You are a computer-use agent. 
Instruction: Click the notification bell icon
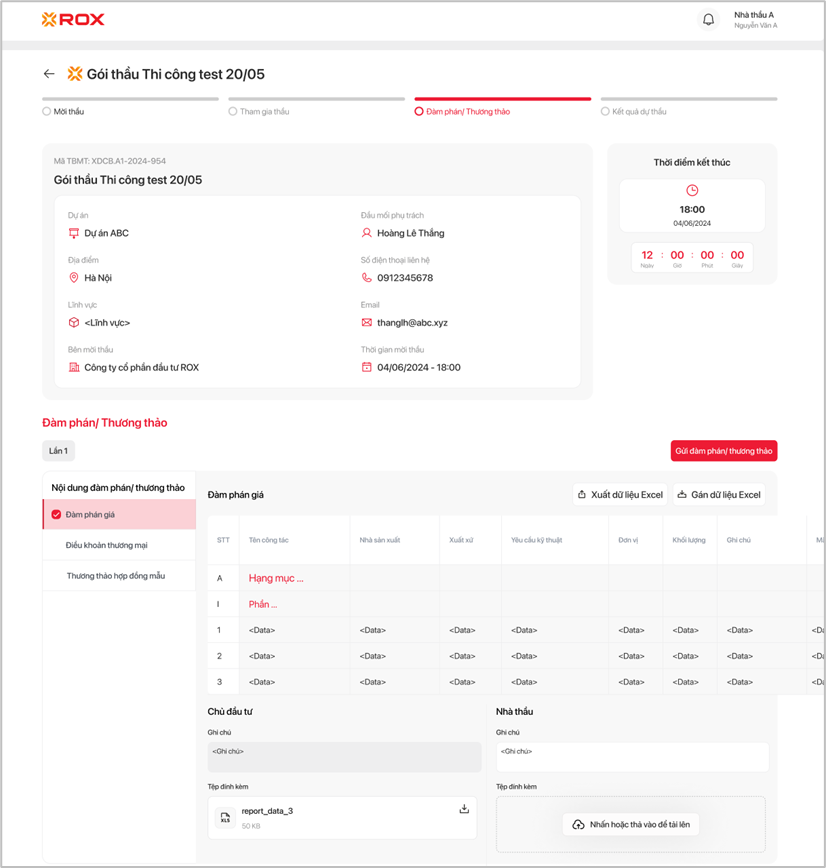708,19
